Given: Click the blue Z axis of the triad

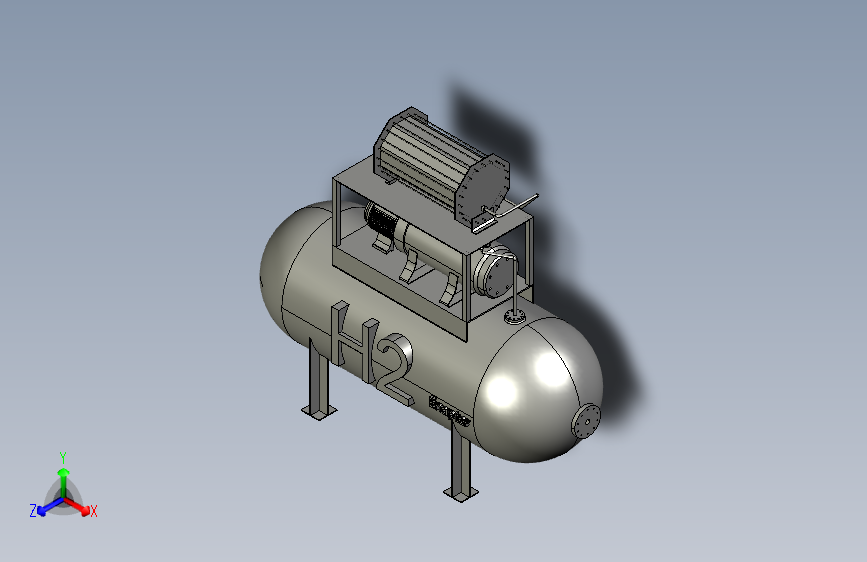Looking at the screenshot, I should pyautogui.click(x=50, y=506).
